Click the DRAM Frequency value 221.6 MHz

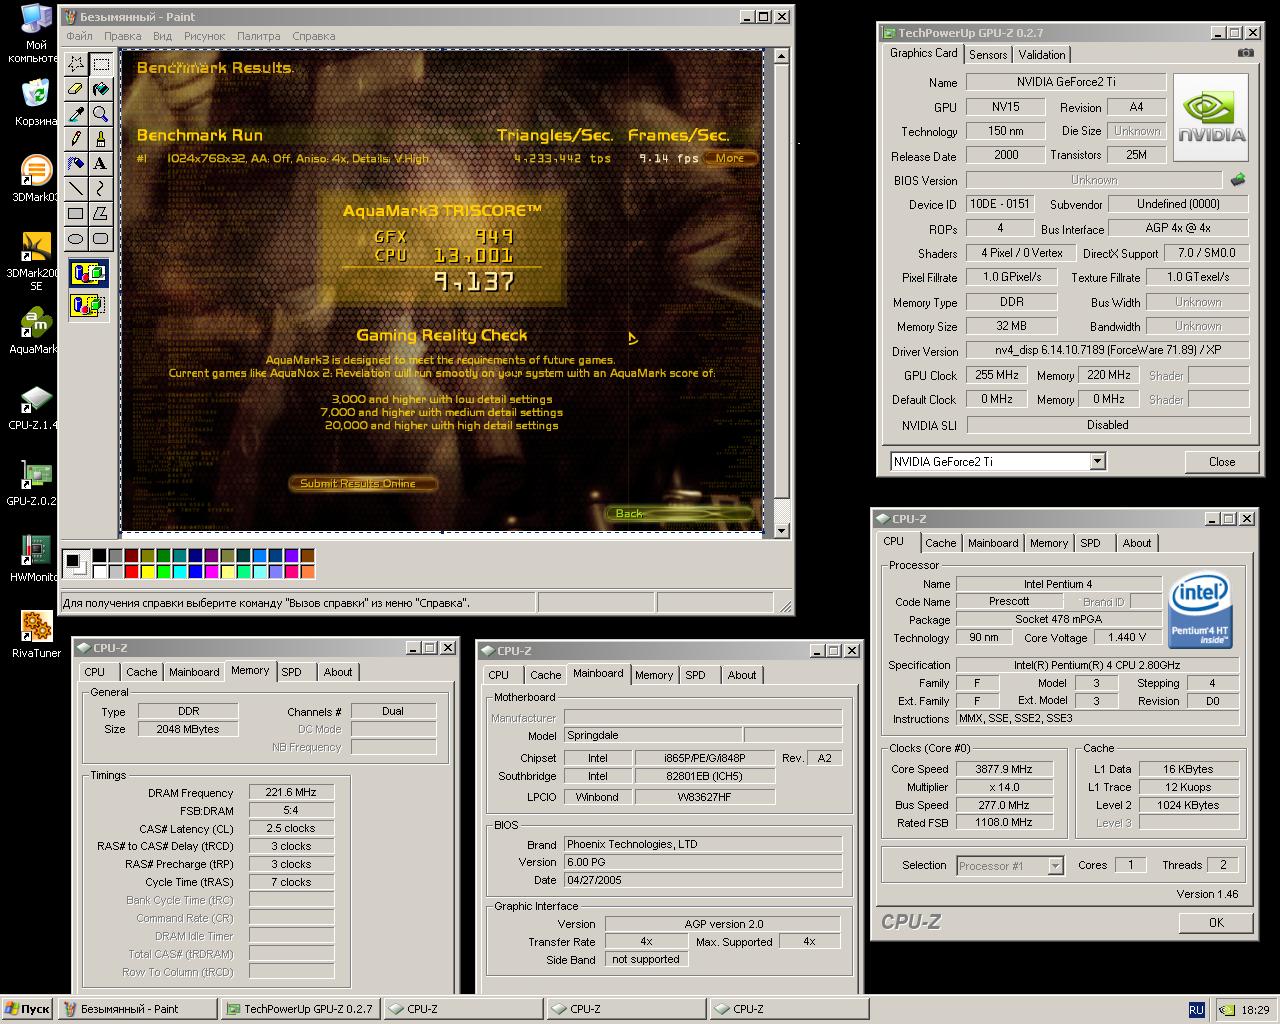coord(291,793)
